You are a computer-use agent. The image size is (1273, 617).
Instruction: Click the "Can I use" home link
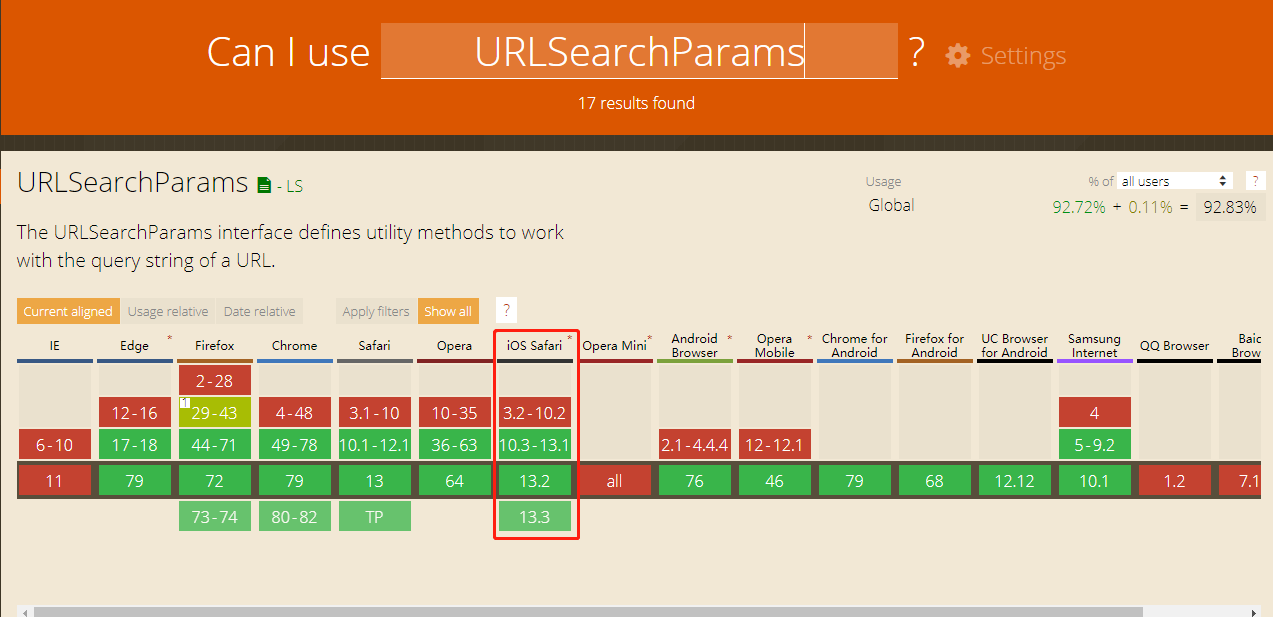coord(288,51)
